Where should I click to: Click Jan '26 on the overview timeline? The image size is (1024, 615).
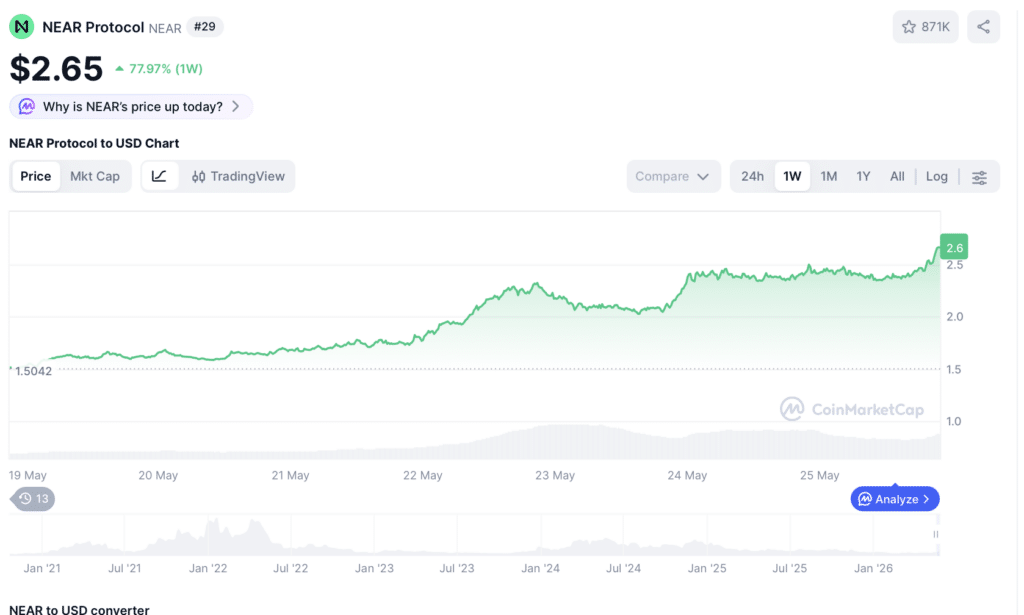pyautogui.click(x=873, y=568)
